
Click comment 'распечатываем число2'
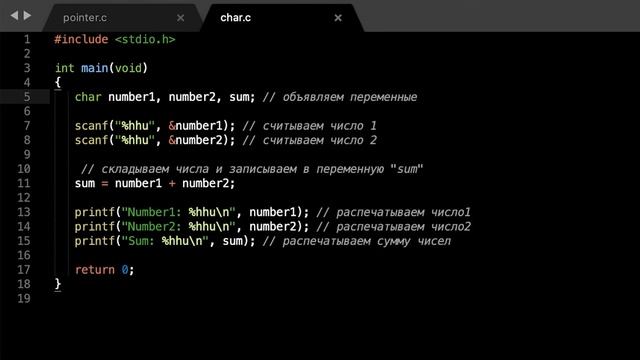[x=403, y=227]
